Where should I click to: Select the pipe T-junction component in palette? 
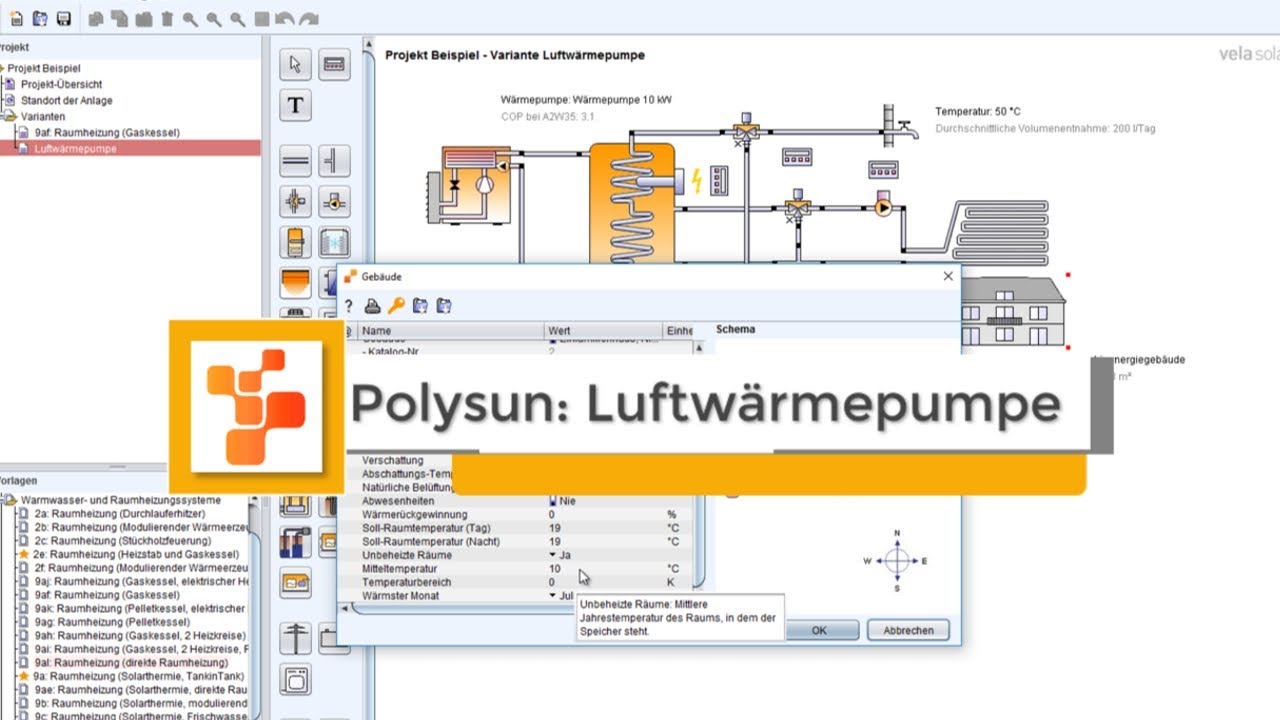click(x=334, y=160)
